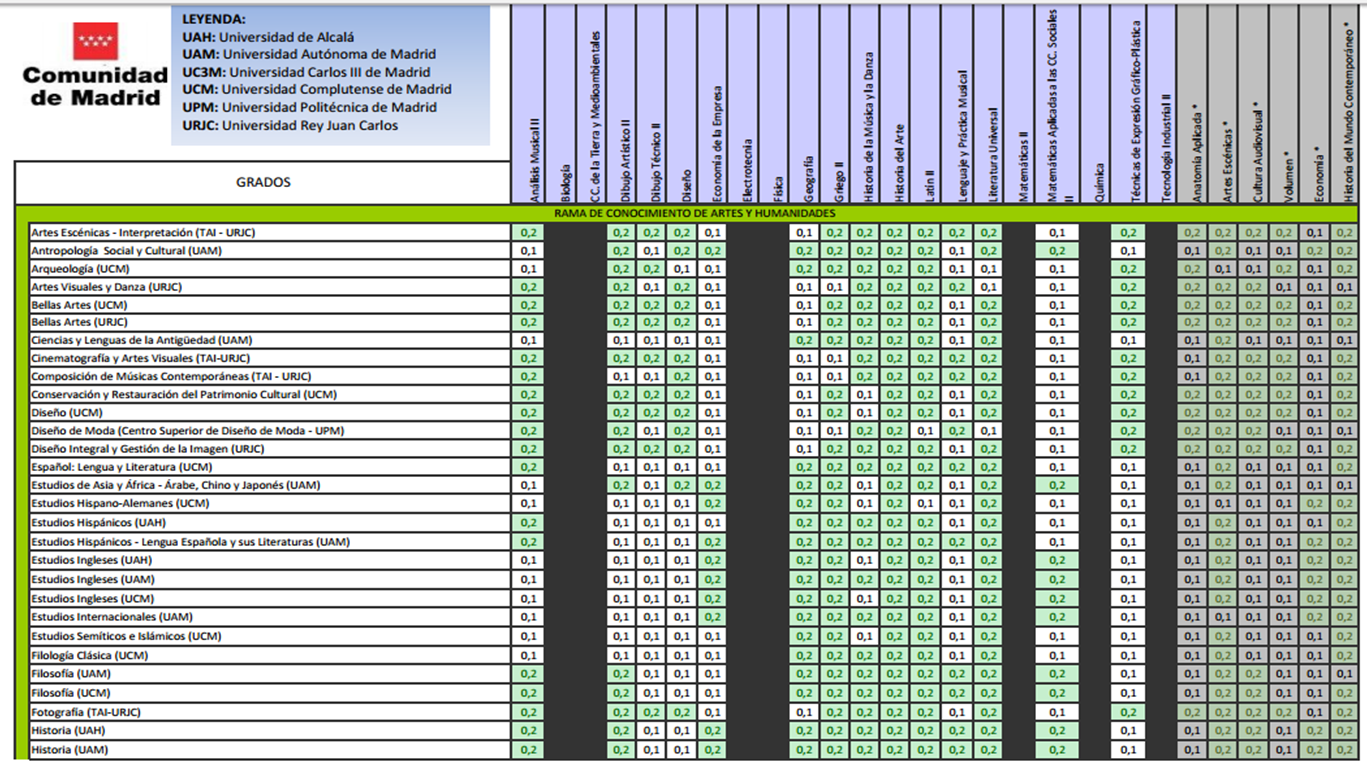This screenshot has height=766, width=1367.
Task: Click legend entry UAM: Universidad Autónoma de Madrid
Action: (308, 54)
